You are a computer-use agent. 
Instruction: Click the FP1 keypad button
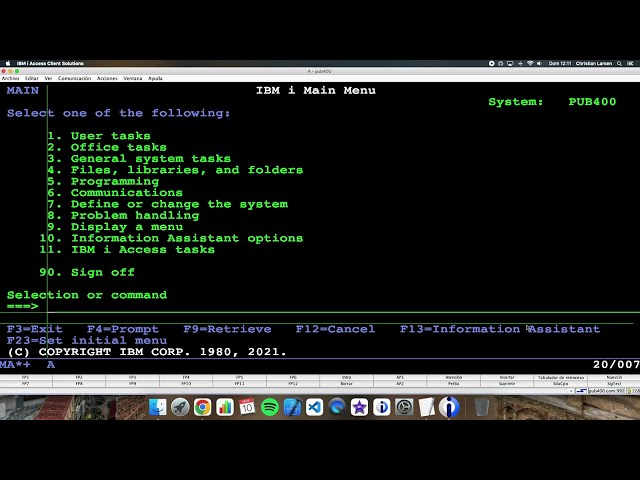click(x=26, y=378)
